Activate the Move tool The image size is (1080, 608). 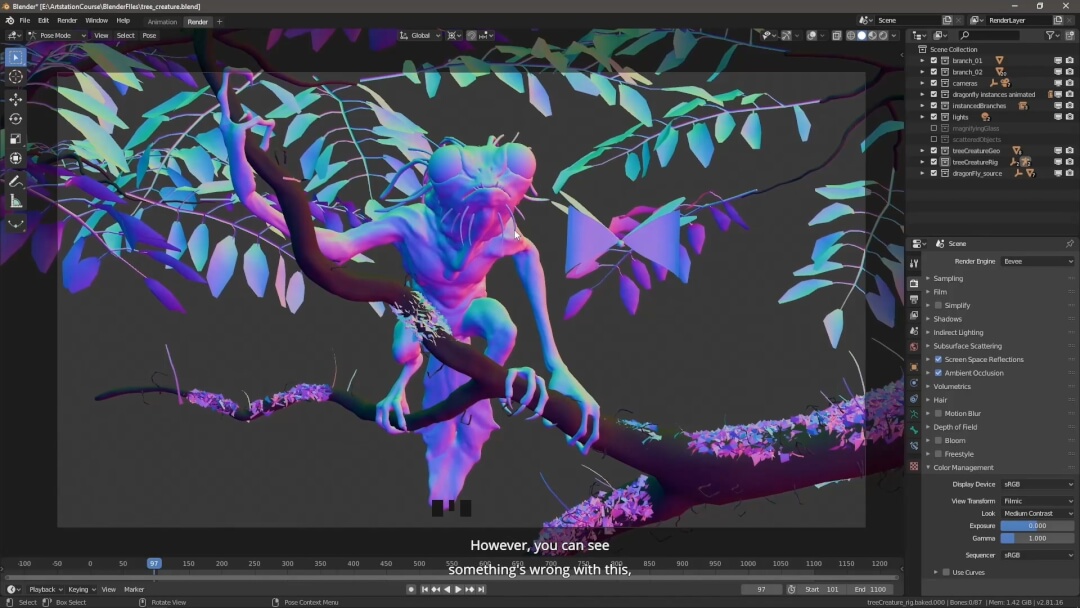click(x=15, y=99)
